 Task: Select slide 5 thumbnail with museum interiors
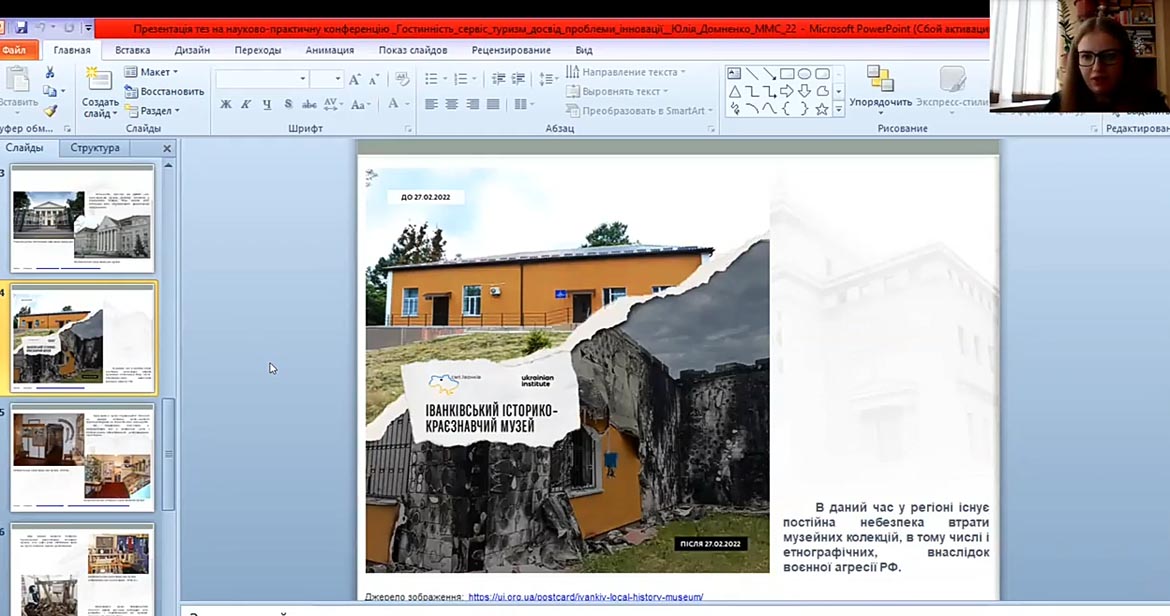(82, 457)
